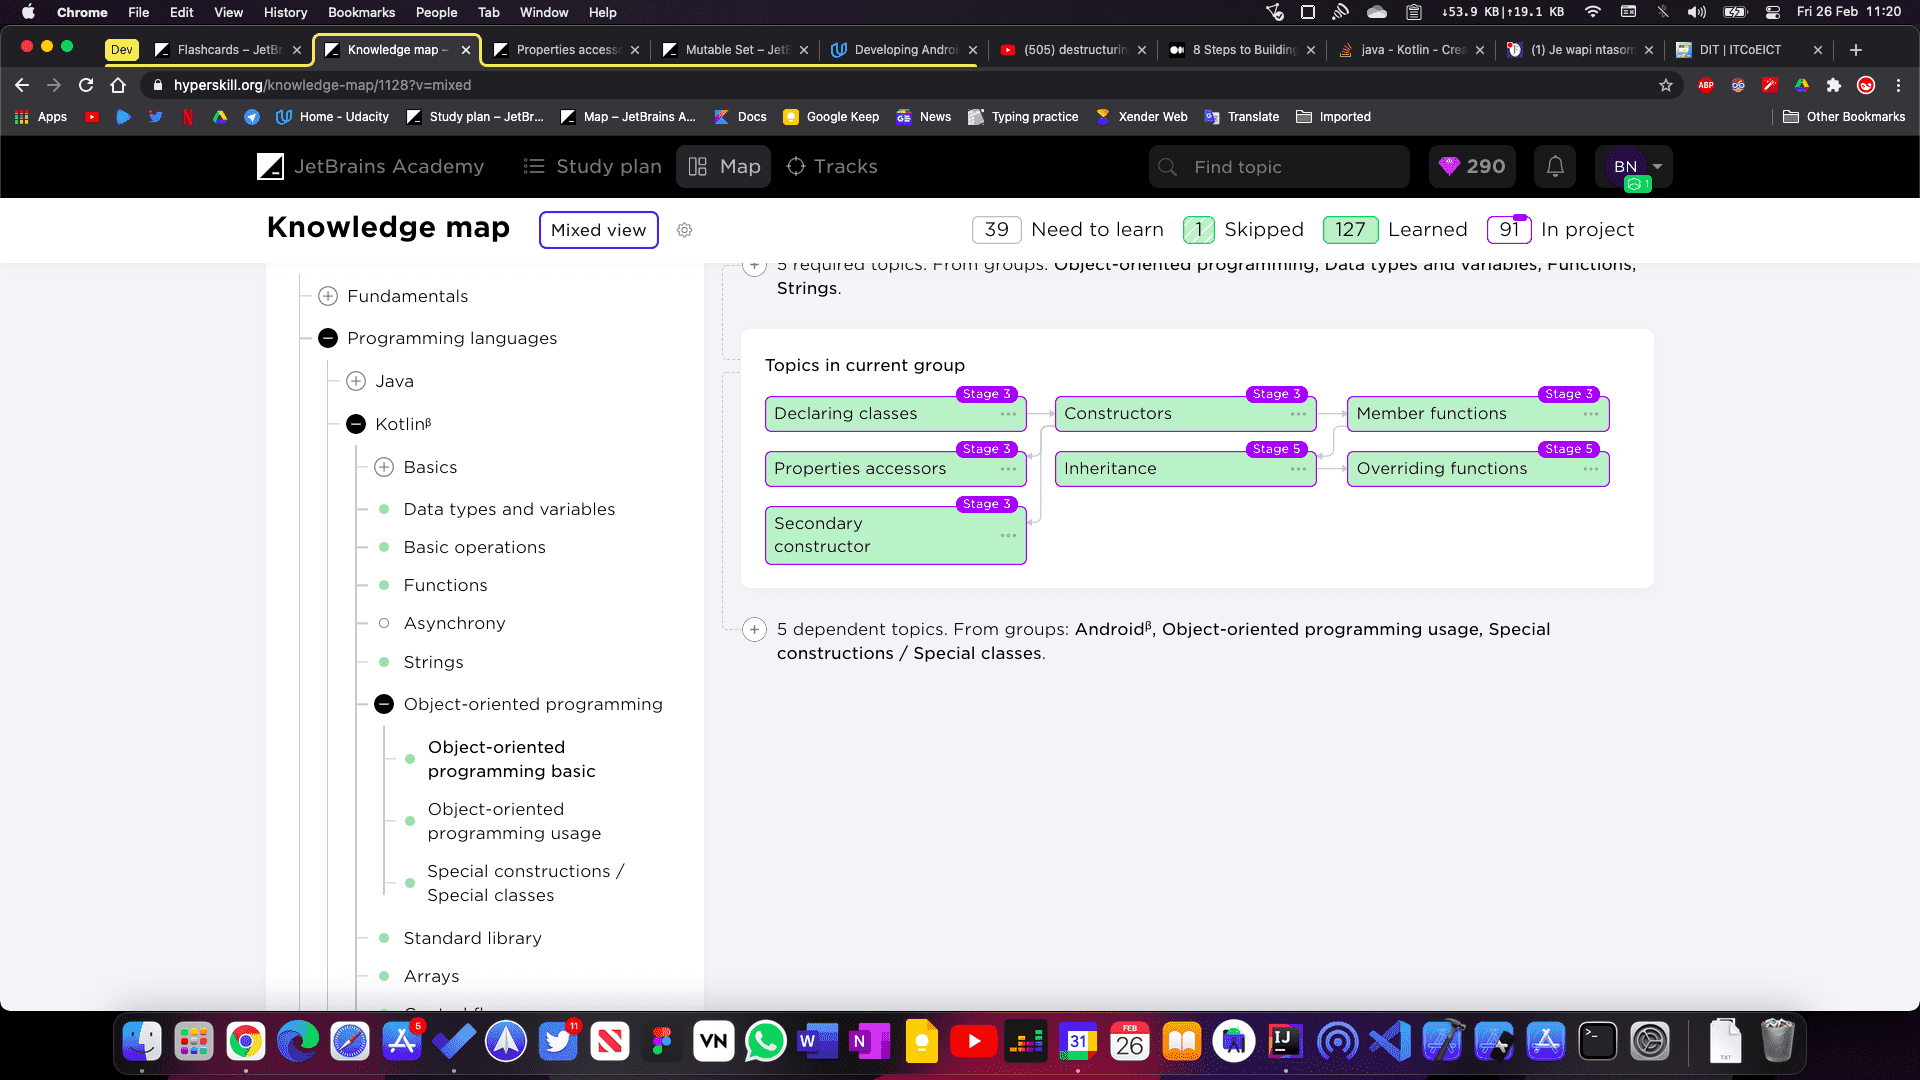Click the gems counter showing 290
This screenshot has width=1920, height=1080.
point(1472,167)
